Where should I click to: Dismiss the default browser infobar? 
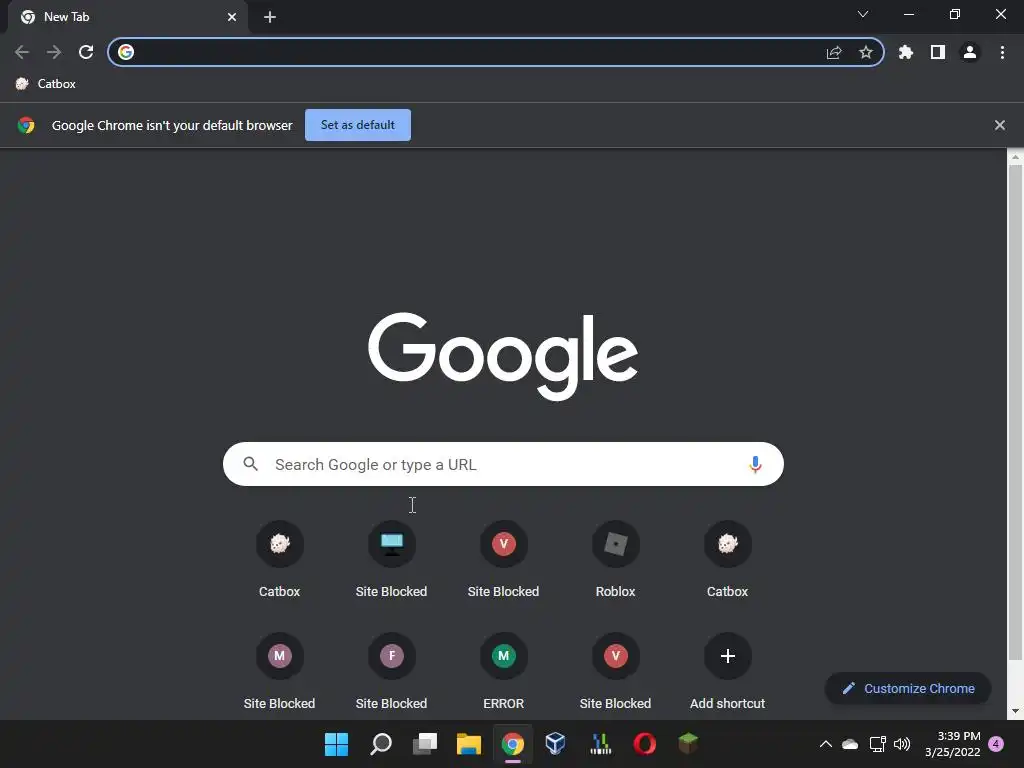point(1000,125)
